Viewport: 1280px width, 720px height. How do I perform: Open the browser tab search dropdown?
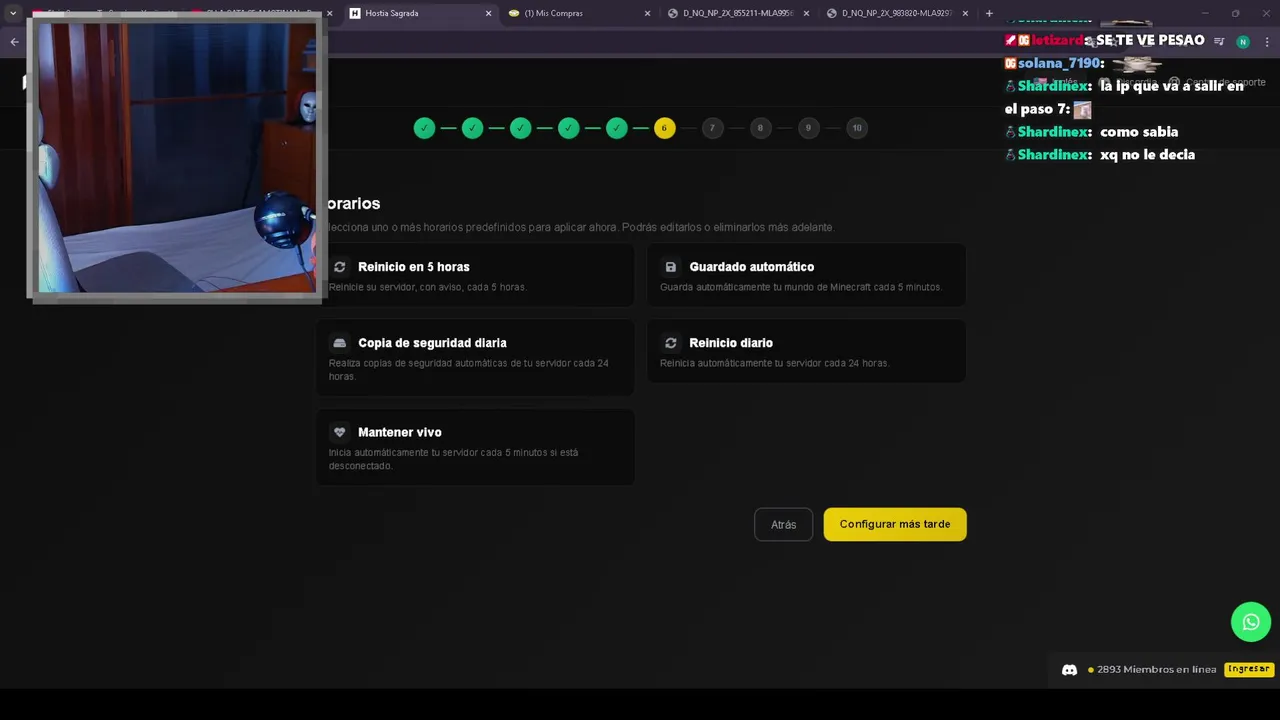click(x=13, y=13)
